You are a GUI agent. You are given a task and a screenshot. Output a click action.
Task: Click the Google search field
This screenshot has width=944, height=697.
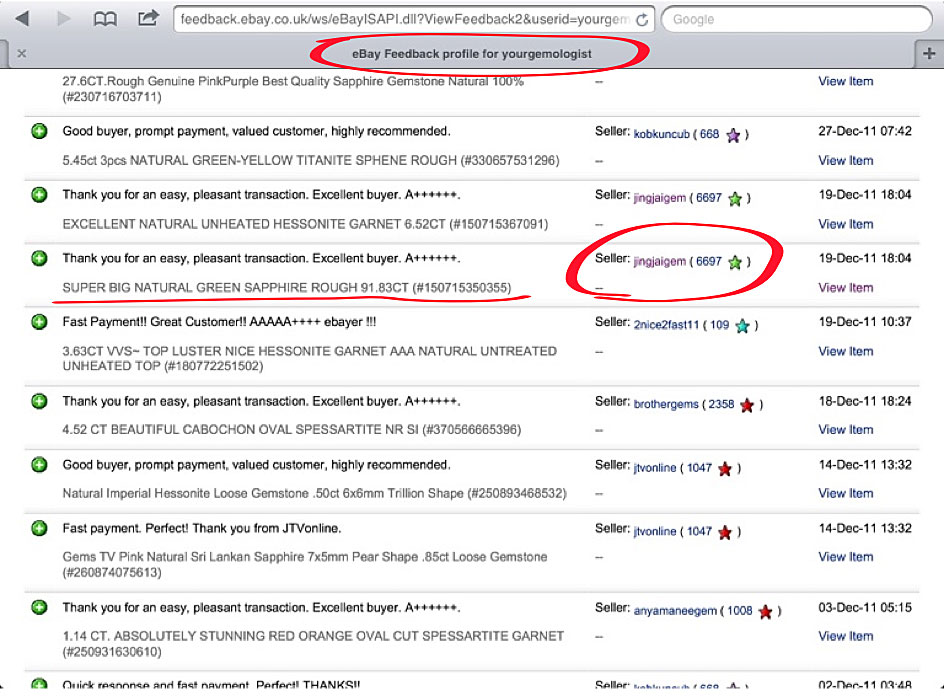[x=796, y=19]
